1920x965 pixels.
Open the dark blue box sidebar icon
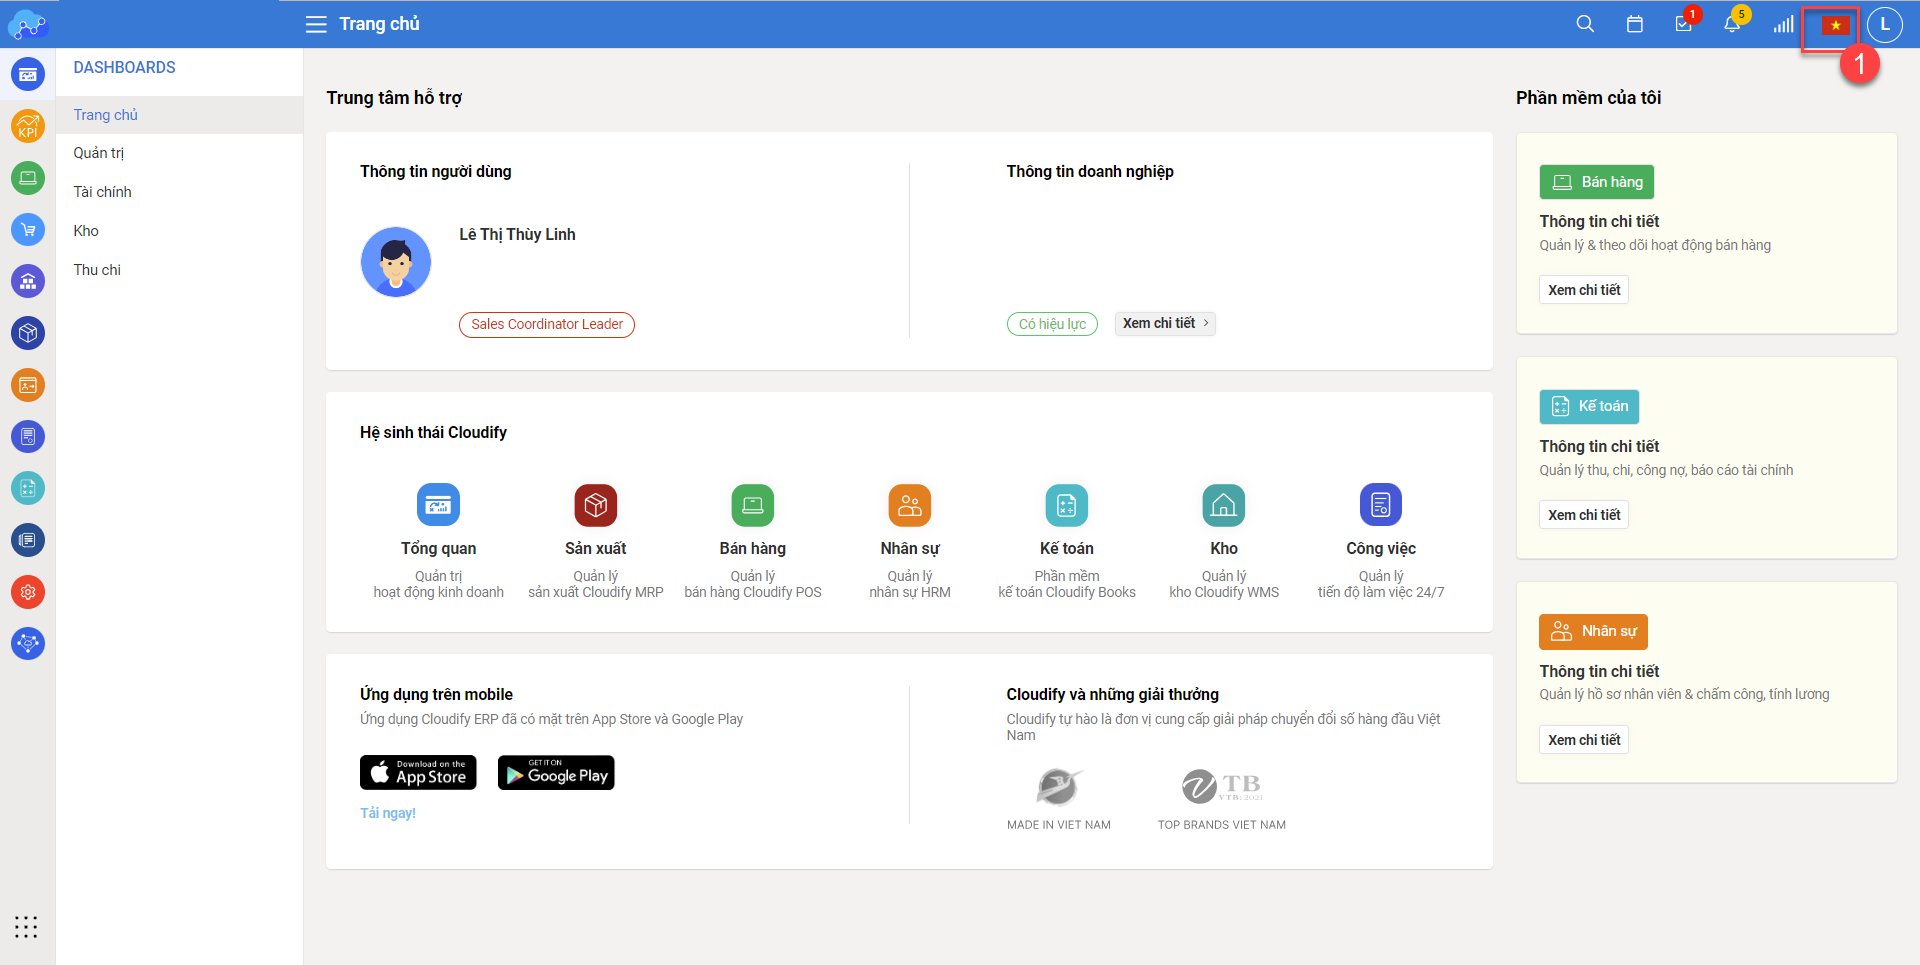pos(28,333)
